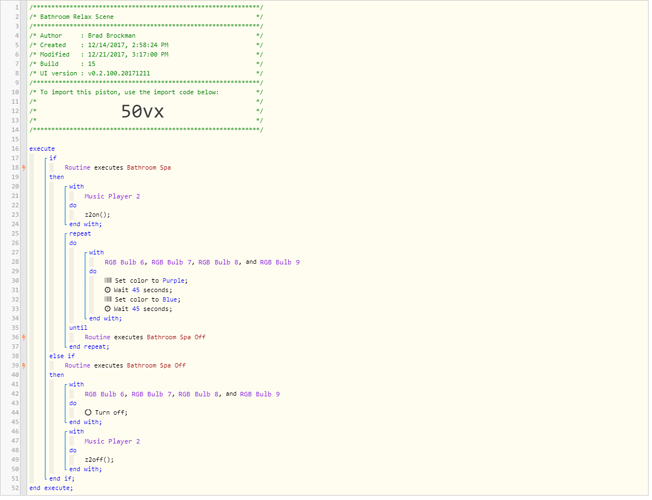Click 'end execute;' on line 52

point(51,488)
